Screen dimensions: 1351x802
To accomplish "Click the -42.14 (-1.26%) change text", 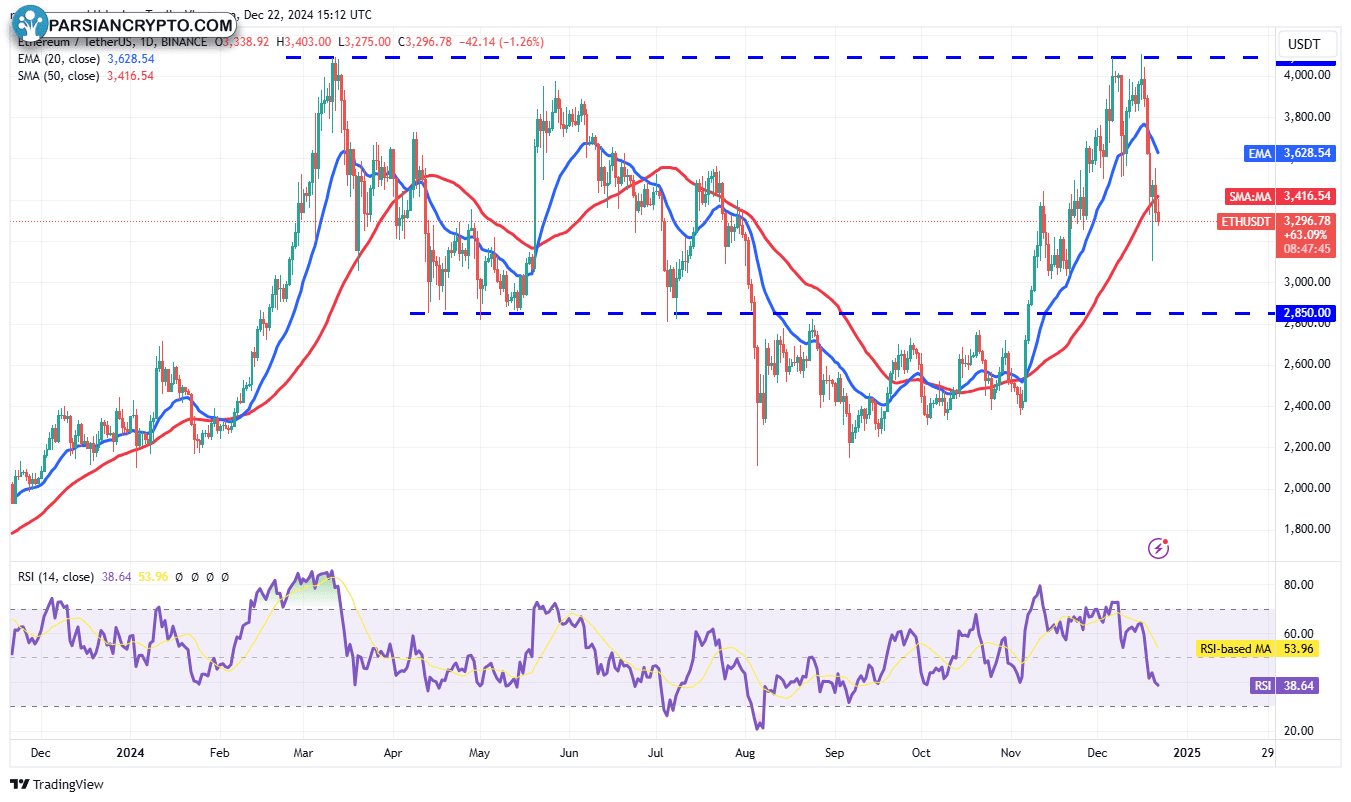I will click(x=500, y=42).
